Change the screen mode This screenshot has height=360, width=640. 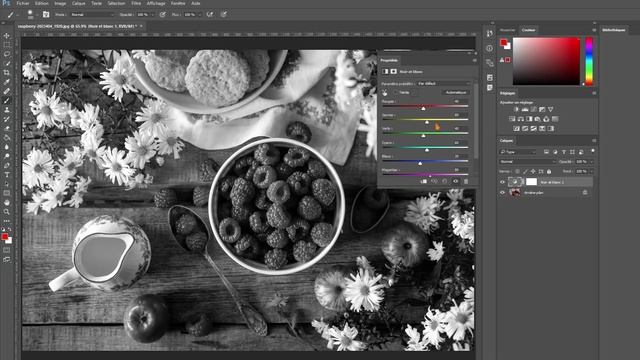point(7,259)
